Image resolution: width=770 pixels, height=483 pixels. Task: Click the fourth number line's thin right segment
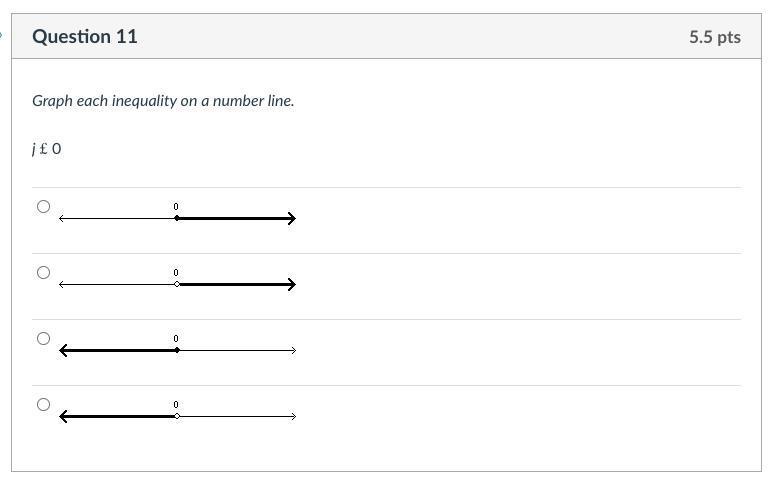click(235, 416)
